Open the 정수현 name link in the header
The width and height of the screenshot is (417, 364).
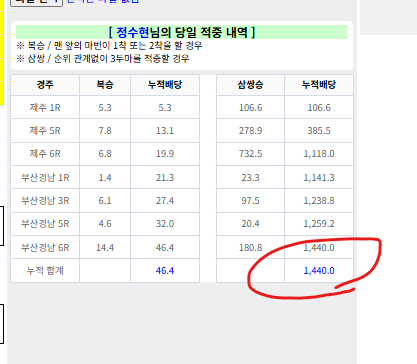click(133, 32)
